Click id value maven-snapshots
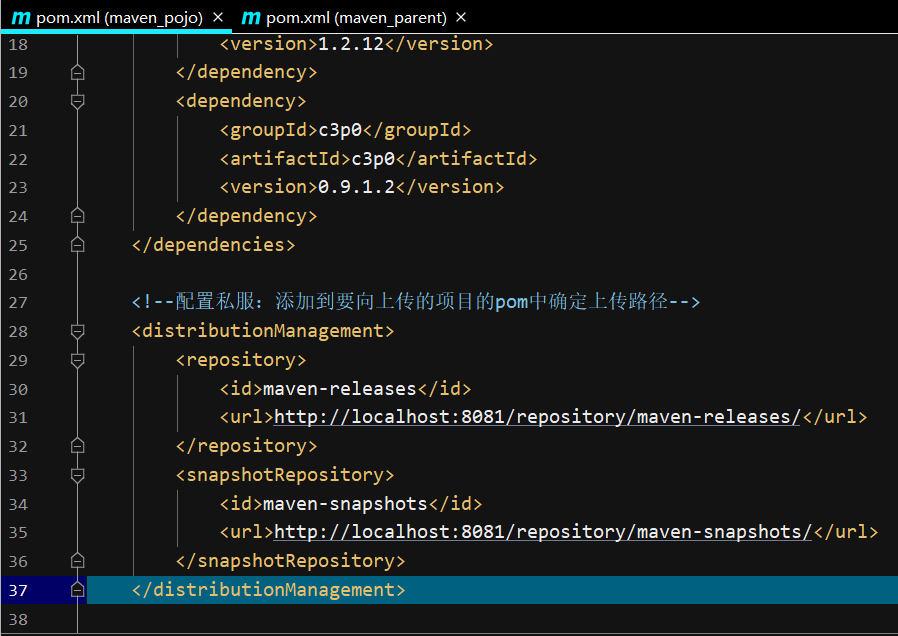 coord(345,504)
